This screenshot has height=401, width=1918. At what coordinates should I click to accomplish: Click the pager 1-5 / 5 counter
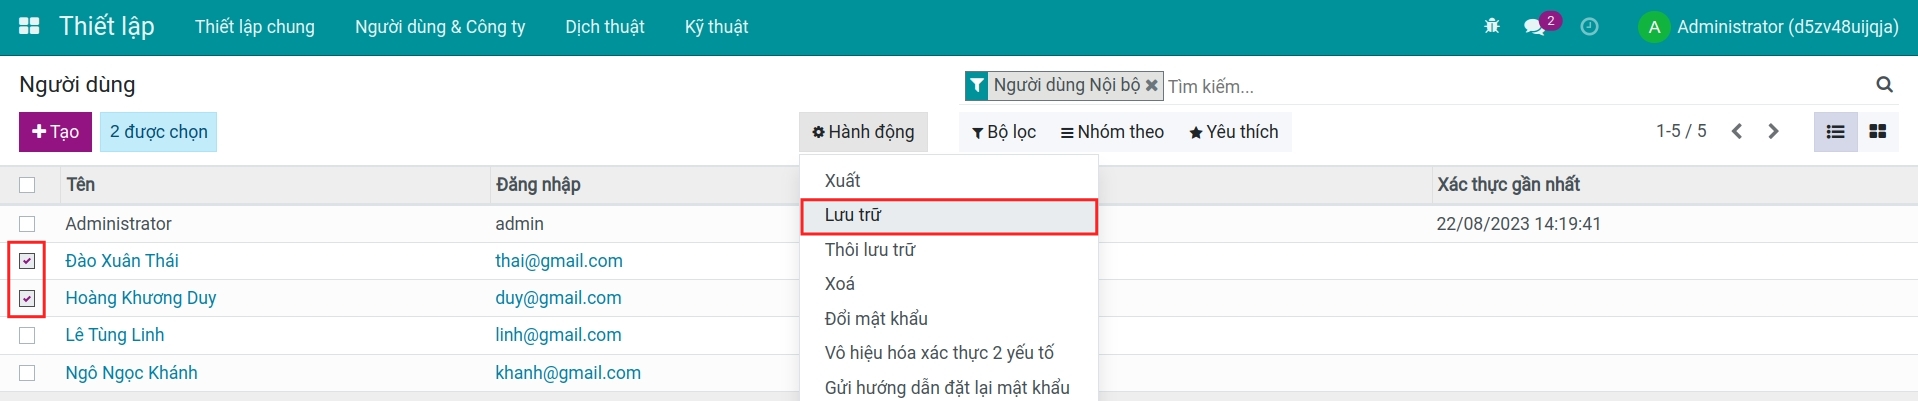pos(1681,131)
